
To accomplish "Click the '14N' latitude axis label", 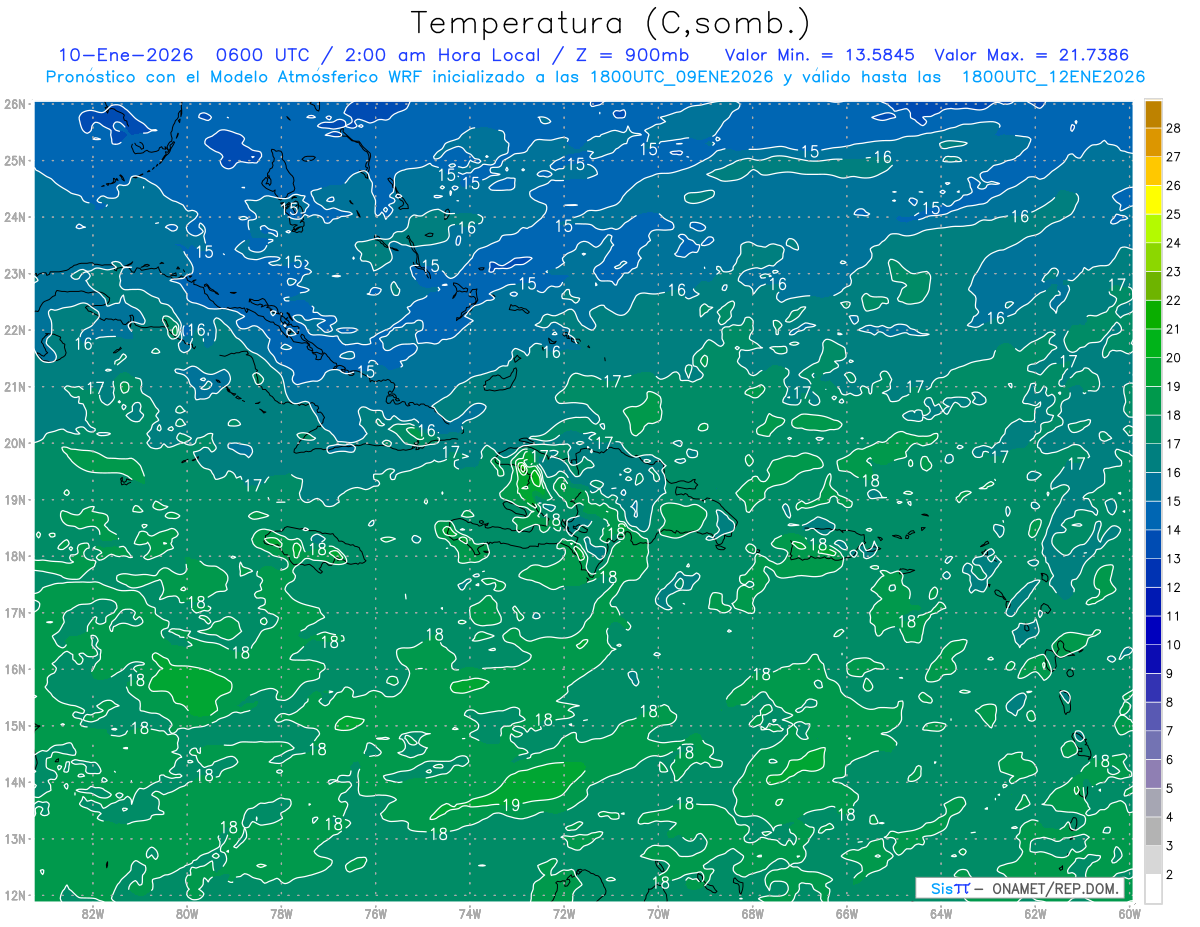I will (15, 782).
